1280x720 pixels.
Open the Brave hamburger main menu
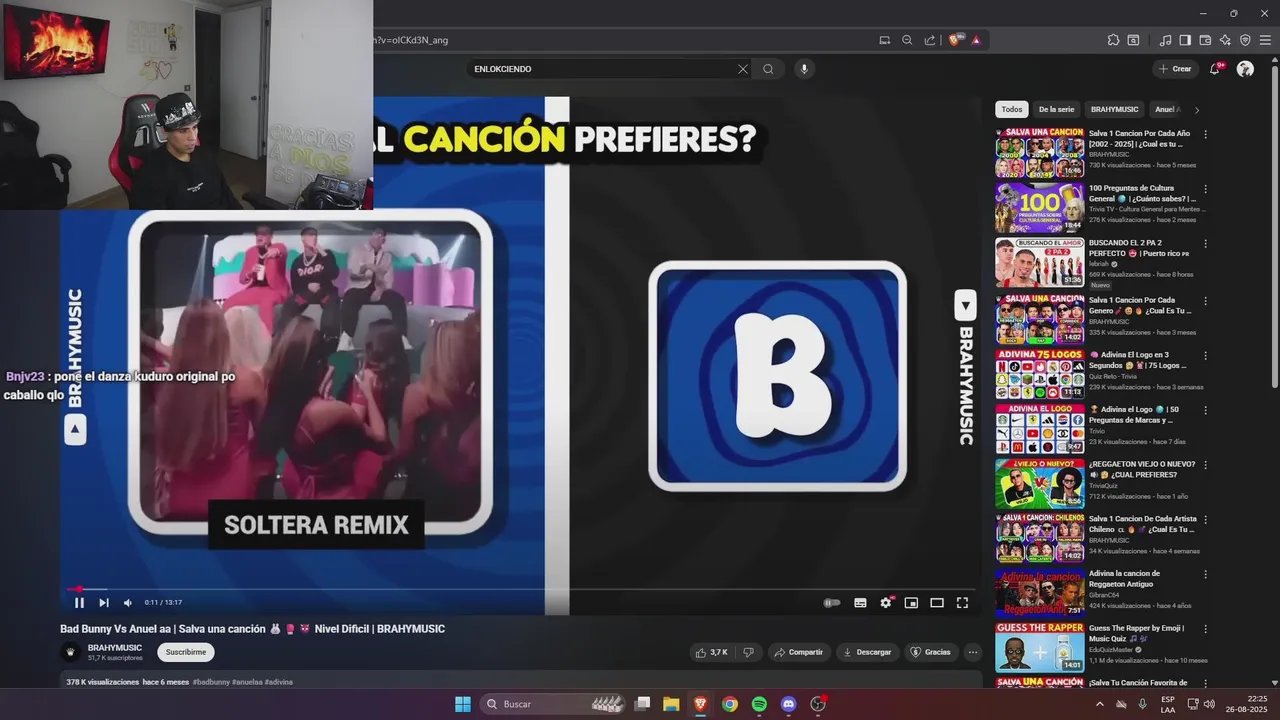coord(1265,40)
